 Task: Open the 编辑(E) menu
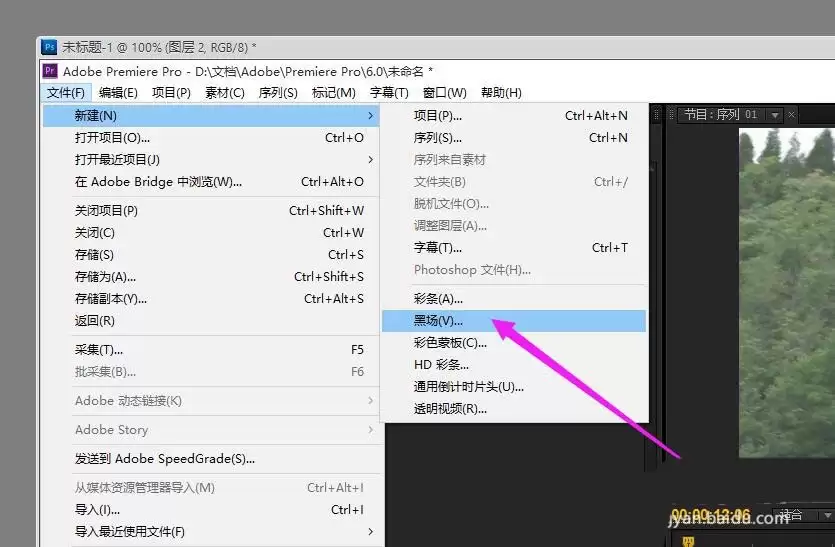click(118, 93)
